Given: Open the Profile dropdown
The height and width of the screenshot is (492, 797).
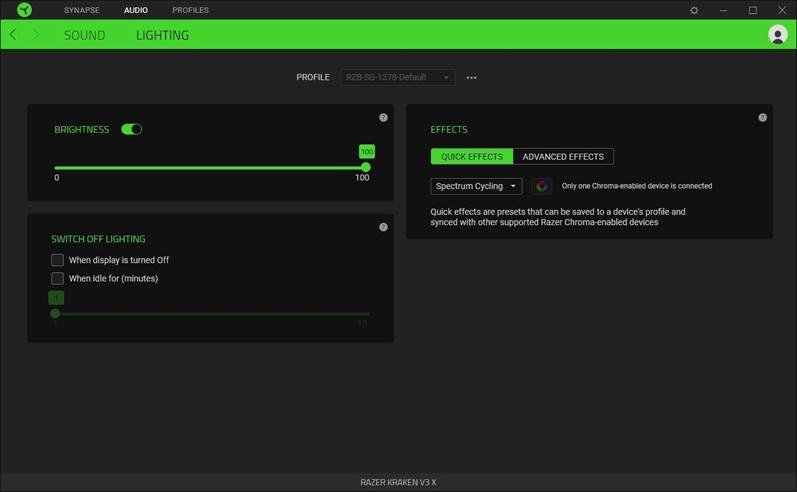Looking at the screenshot, I should (x=397, y=77).
